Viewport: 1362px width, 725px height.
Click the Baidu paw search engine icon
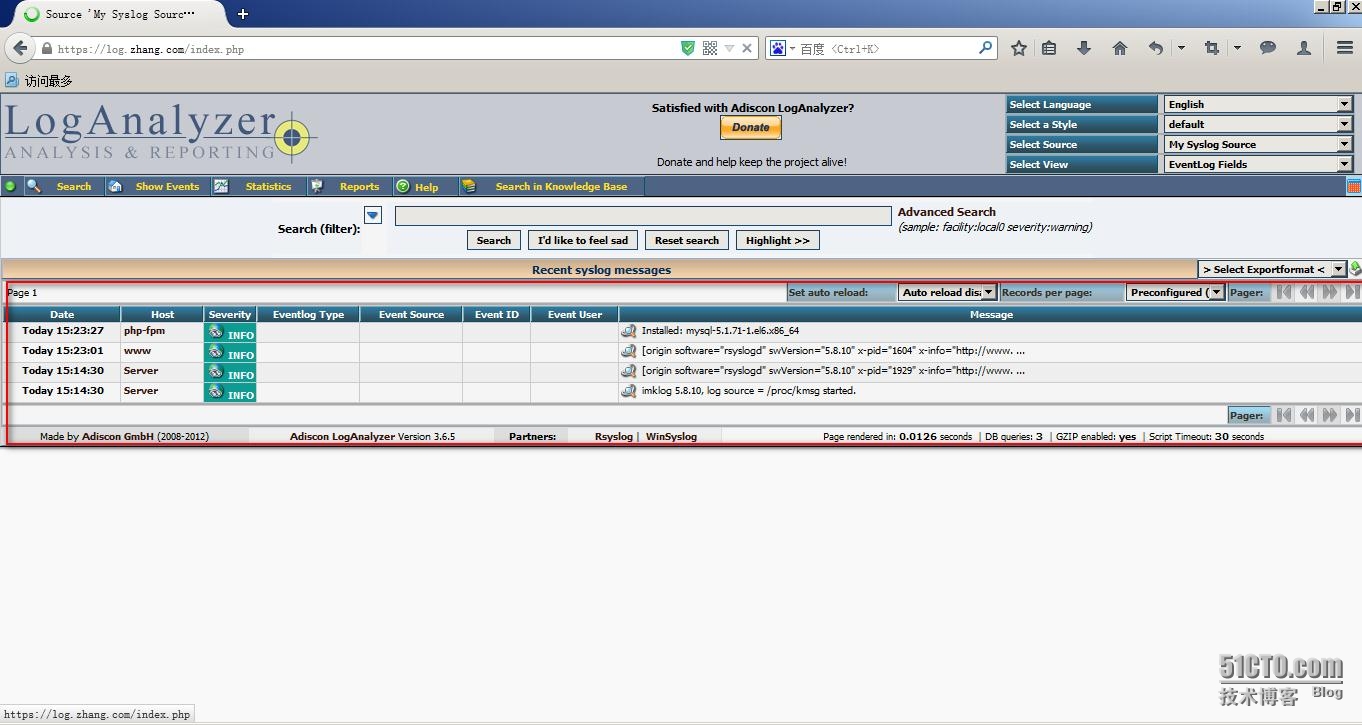click(777, 48)
